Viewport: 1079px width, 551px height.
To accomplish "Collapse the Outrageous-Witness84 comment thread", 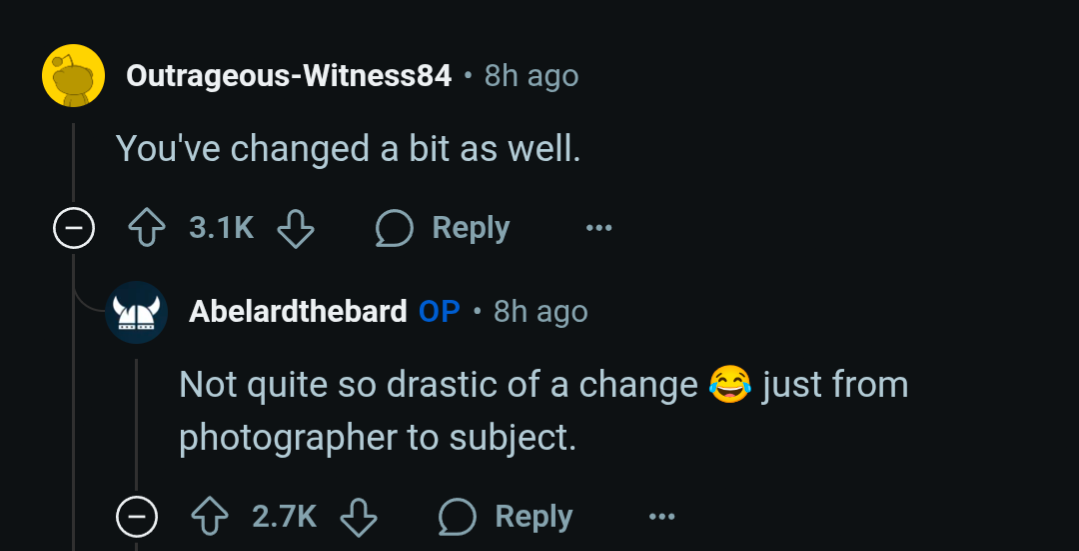I will click(74, 228).
